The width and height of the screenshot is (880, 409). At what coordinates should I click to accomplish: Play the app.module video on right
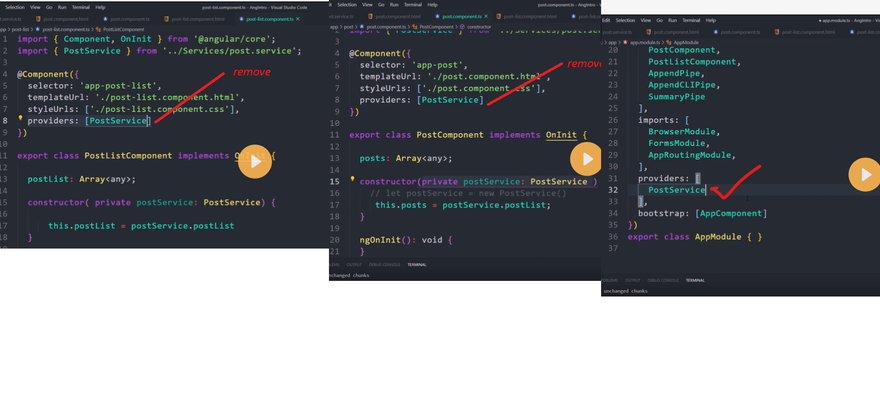point(864,176)
